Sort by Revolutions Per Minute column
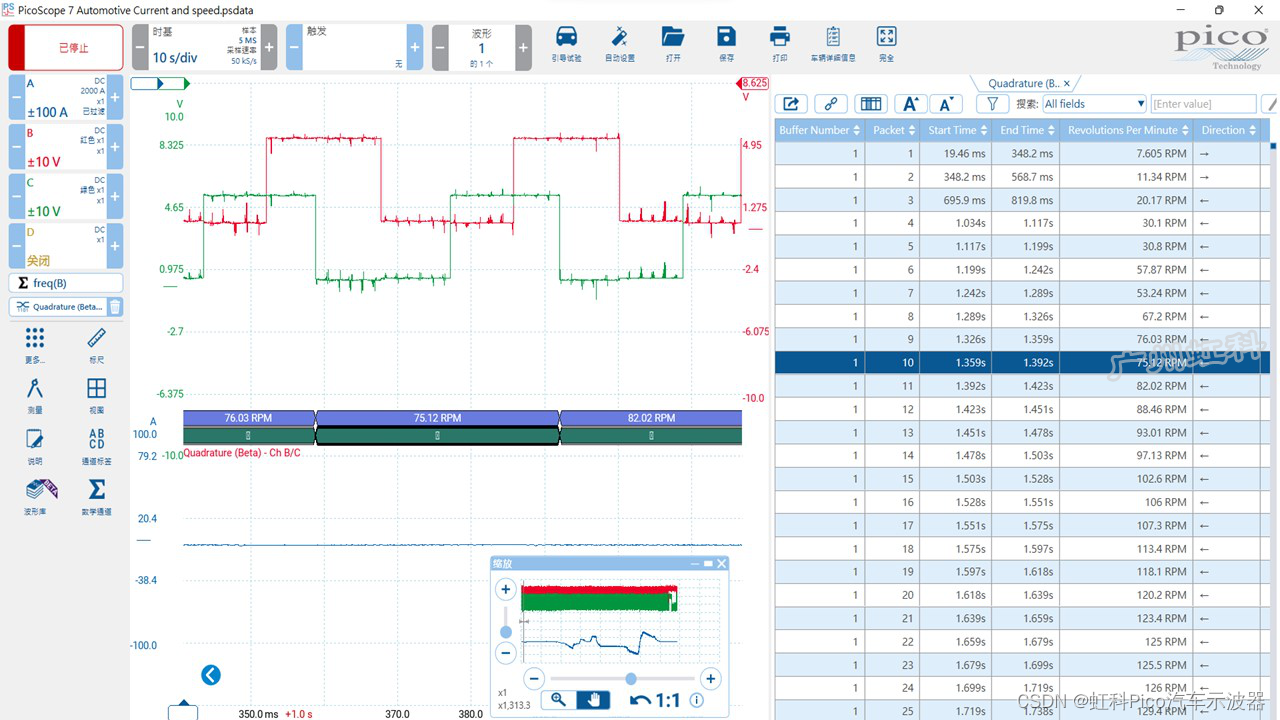This screenshot has height=720, width=1280. [1128, 130]
